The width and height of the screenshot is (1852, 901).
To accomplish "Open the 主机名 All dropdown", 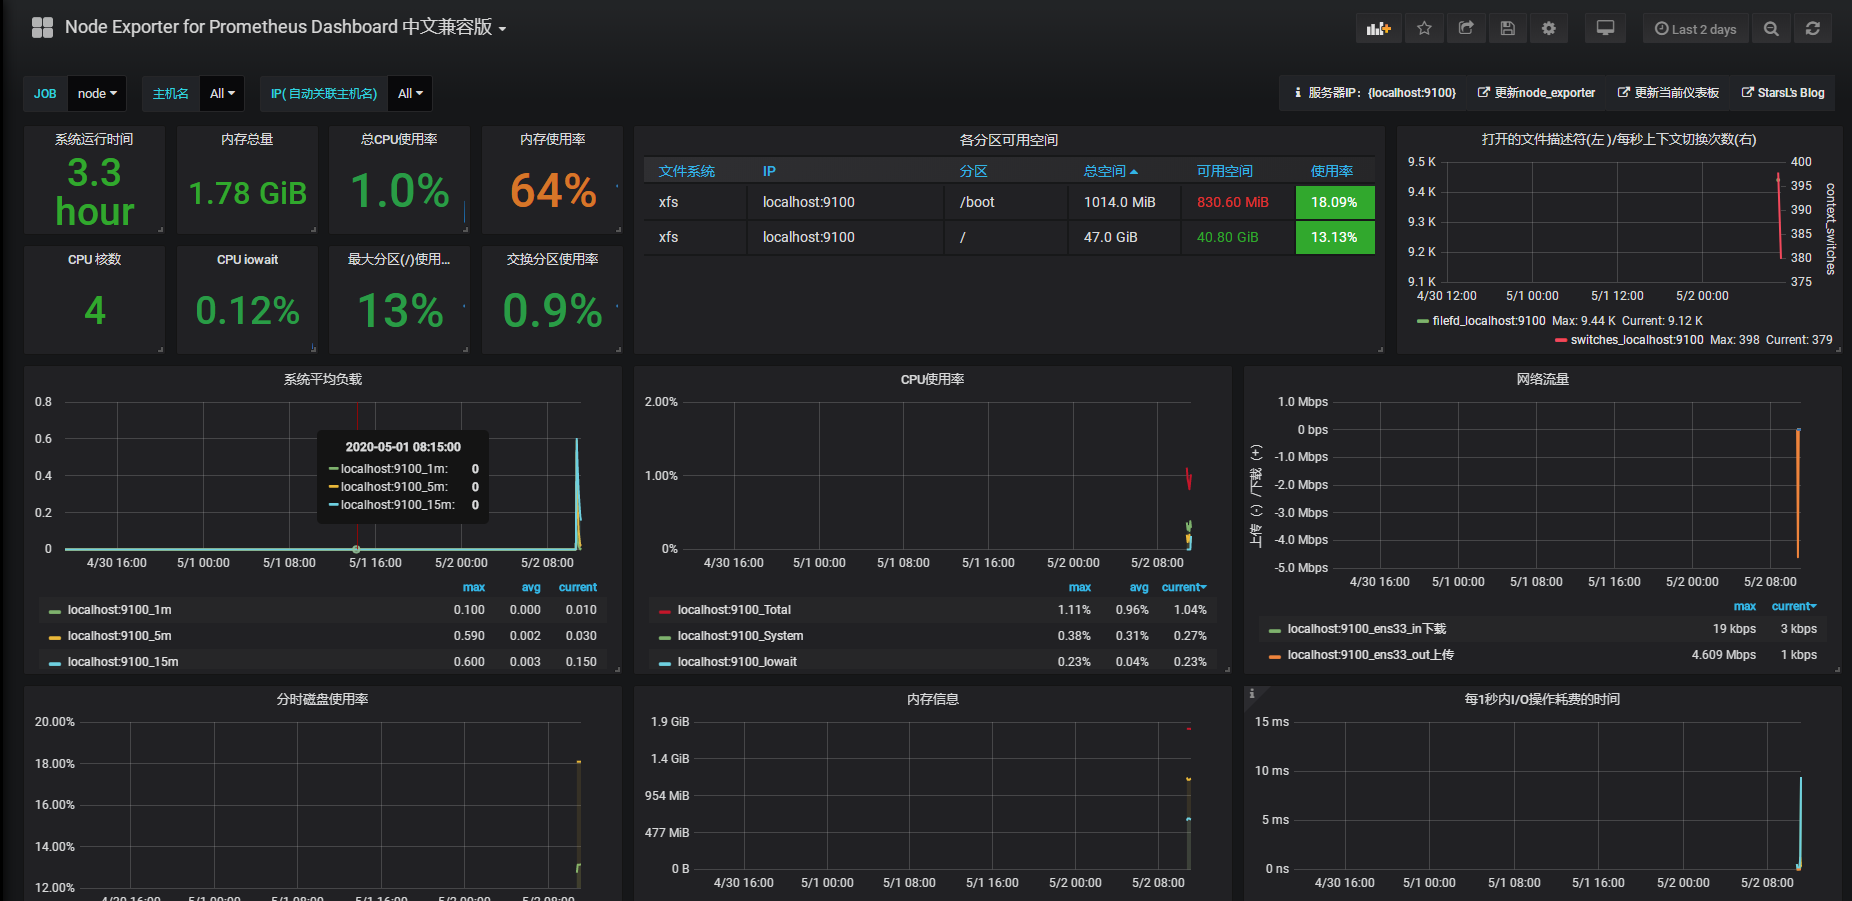I will pos(222,94).
